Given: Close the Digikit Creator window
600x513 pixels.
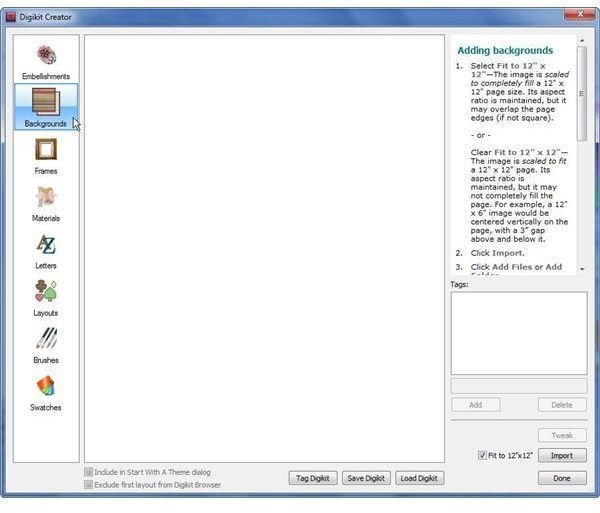Looking at the screenshot, I should point(580,14).
